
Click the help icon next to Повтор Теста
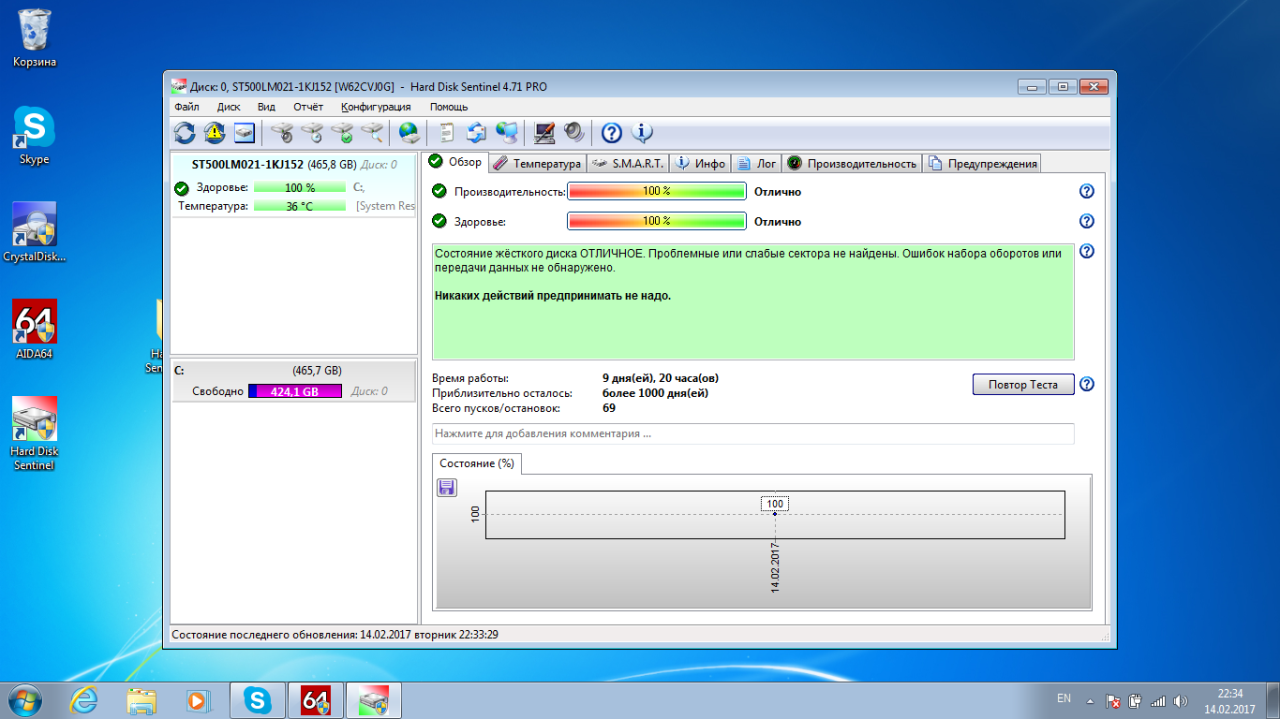pos(1087,384)
